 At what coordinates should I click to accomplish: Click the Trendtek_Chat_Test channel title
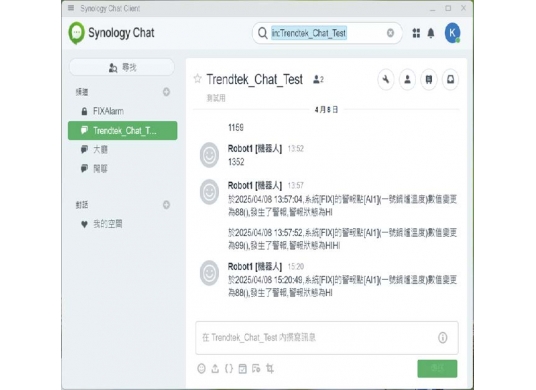255,79
